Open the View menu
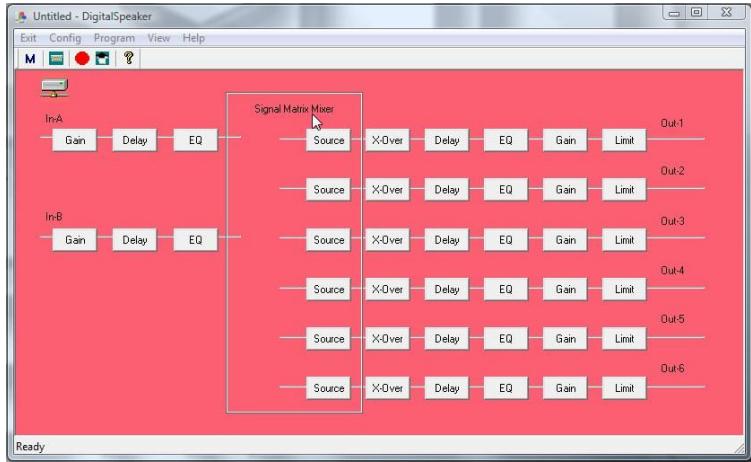 [159, 38]
